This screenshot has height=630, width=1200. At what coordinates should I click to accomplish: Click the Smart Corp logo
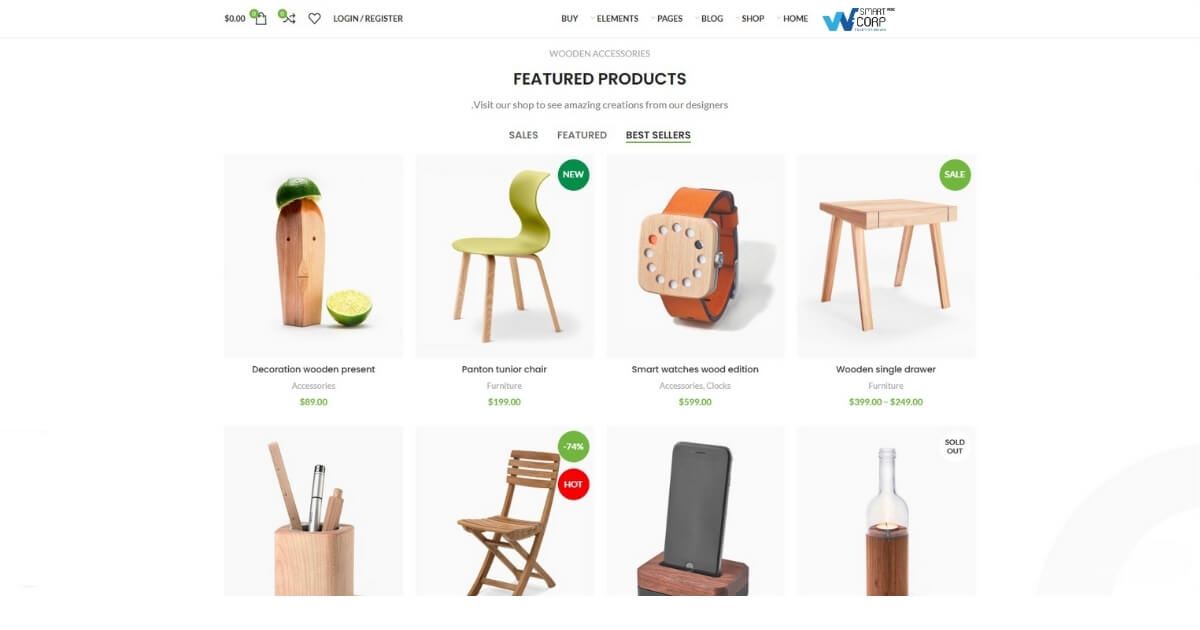pos(858,19)
